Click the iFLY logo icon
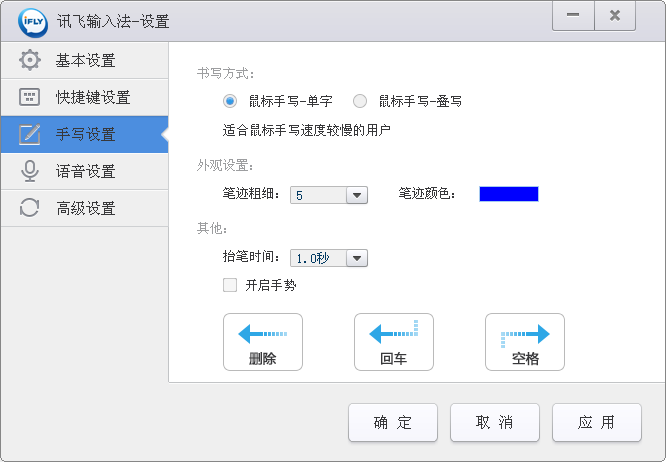This screenshot has width=666, height=462. (22, 20)
